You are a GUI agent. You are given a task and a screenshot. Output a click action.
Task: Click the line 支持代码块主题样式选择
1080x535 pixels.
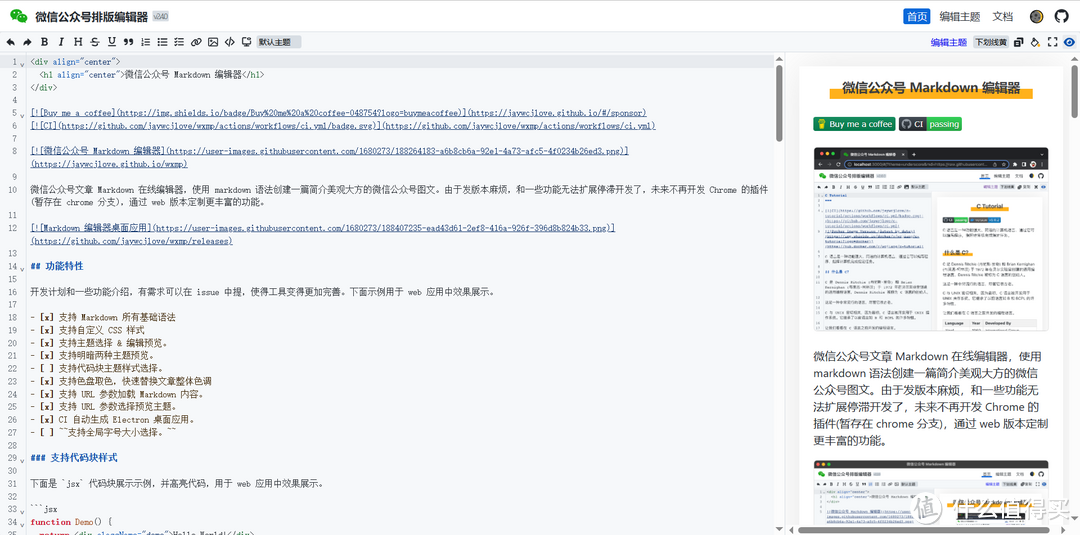[x=98, y=368]
